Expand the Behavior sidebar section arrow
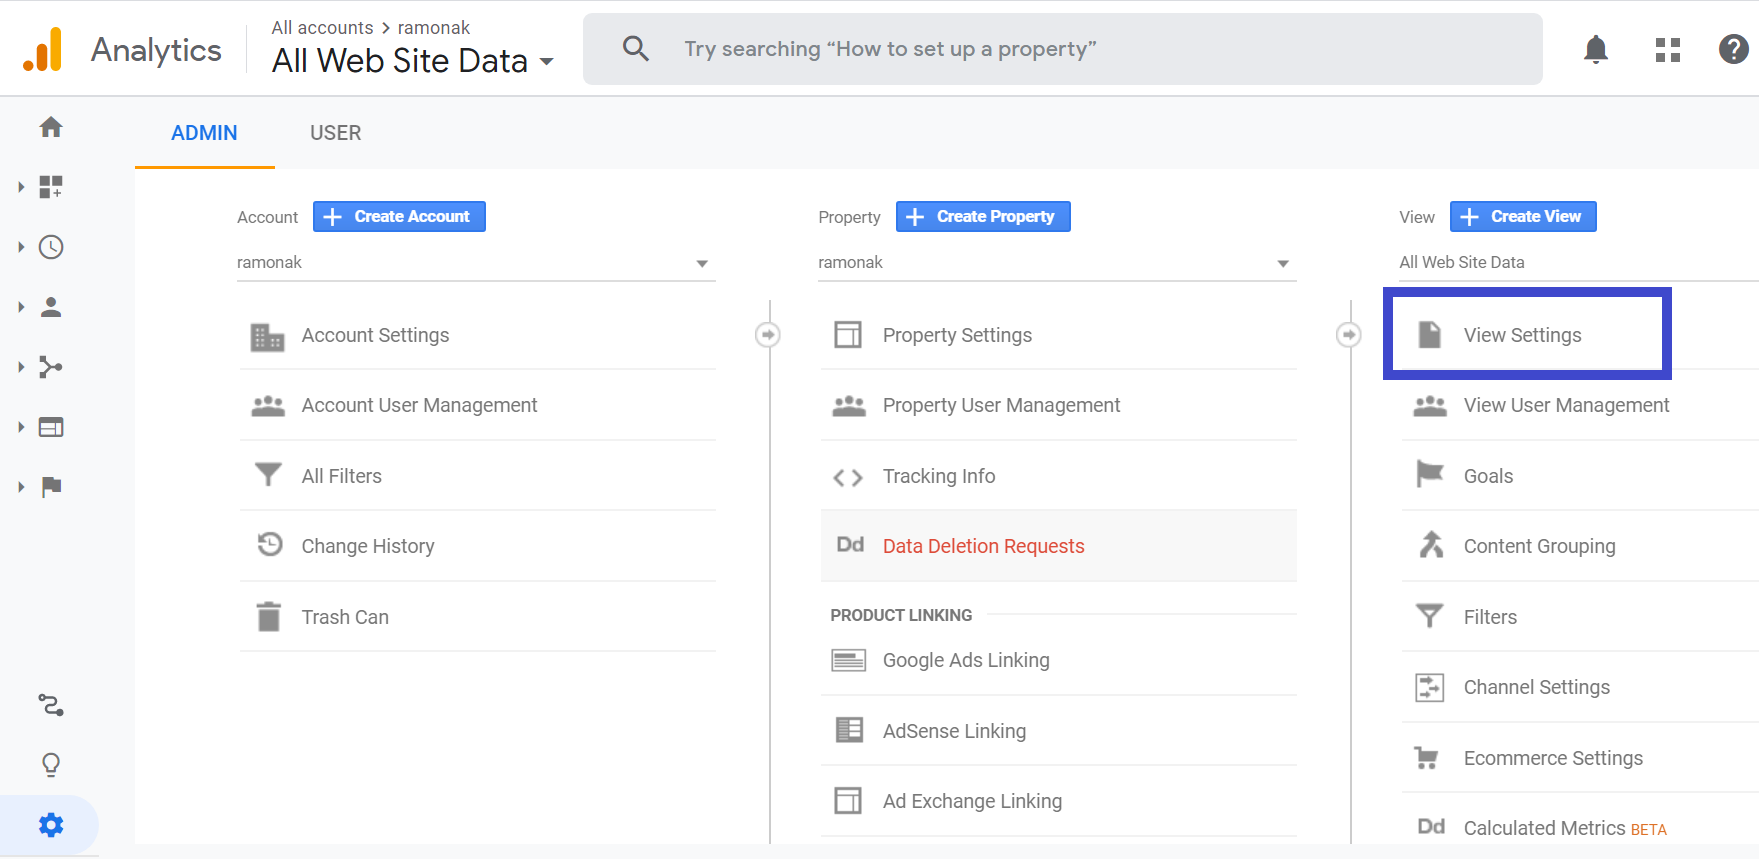The width and height of the screenshot is (1759, 859). [21, 427]
